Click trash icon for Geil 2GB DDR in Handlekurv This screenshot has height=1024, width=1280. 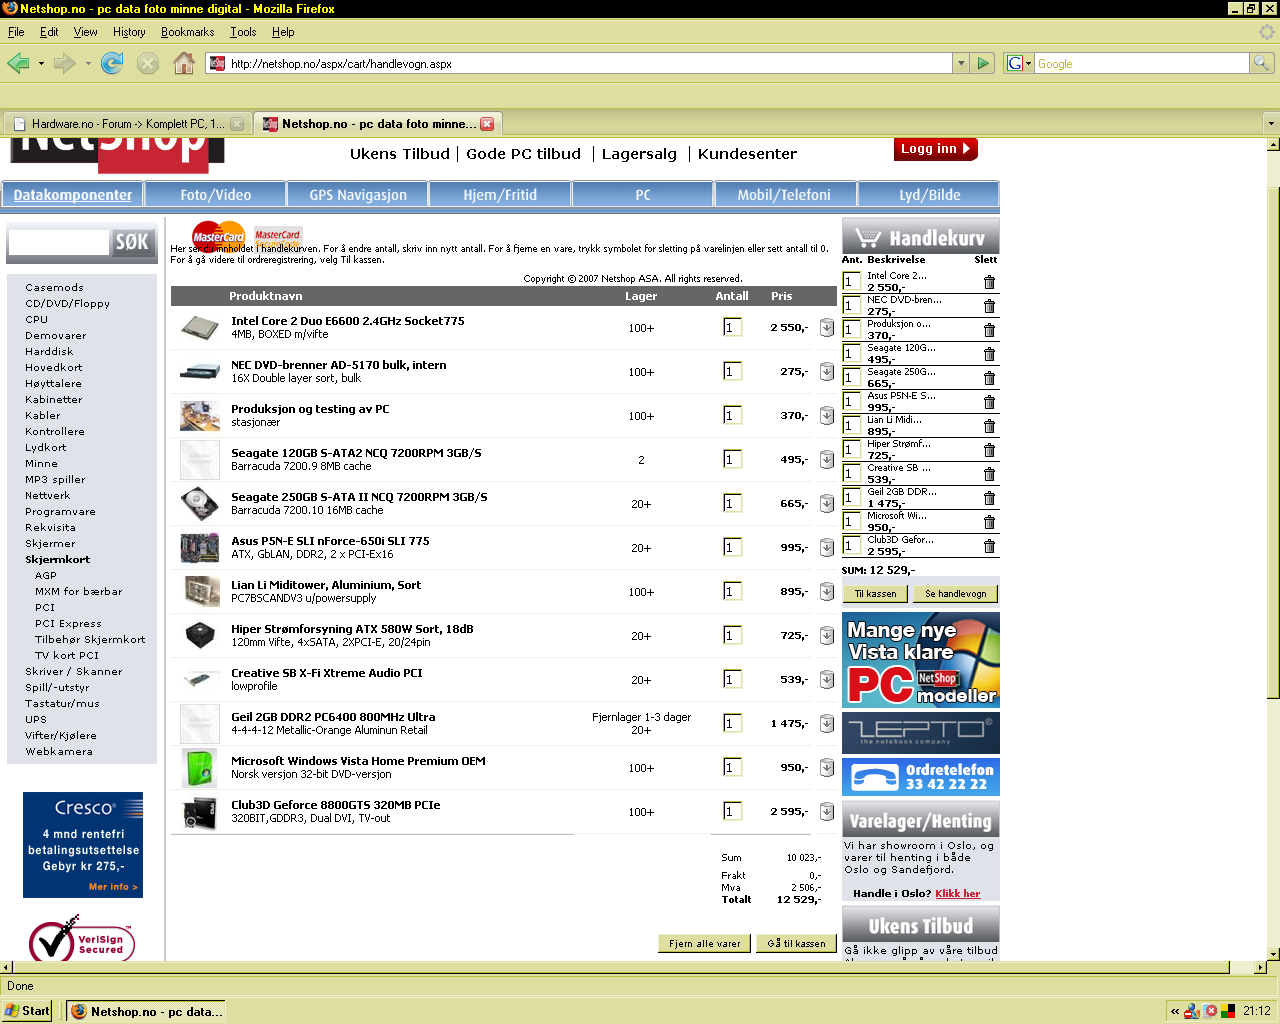click(x=989, y=498)
